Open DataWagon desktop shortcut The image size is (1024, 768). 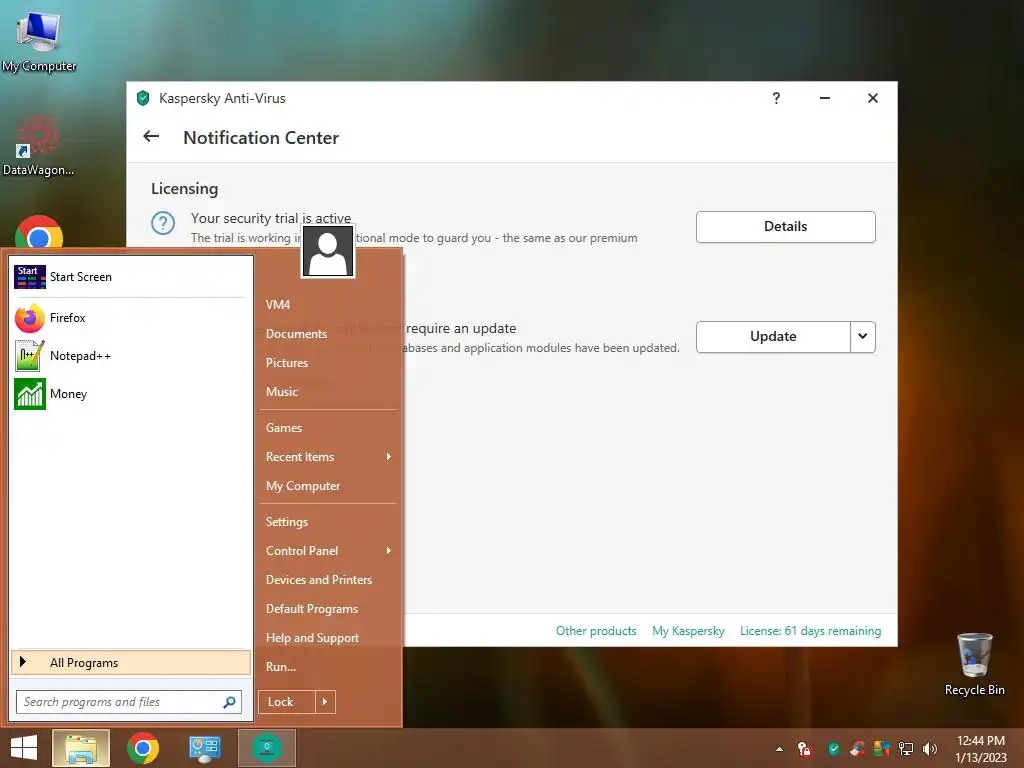pyautogui.click(x=38, y=145)
